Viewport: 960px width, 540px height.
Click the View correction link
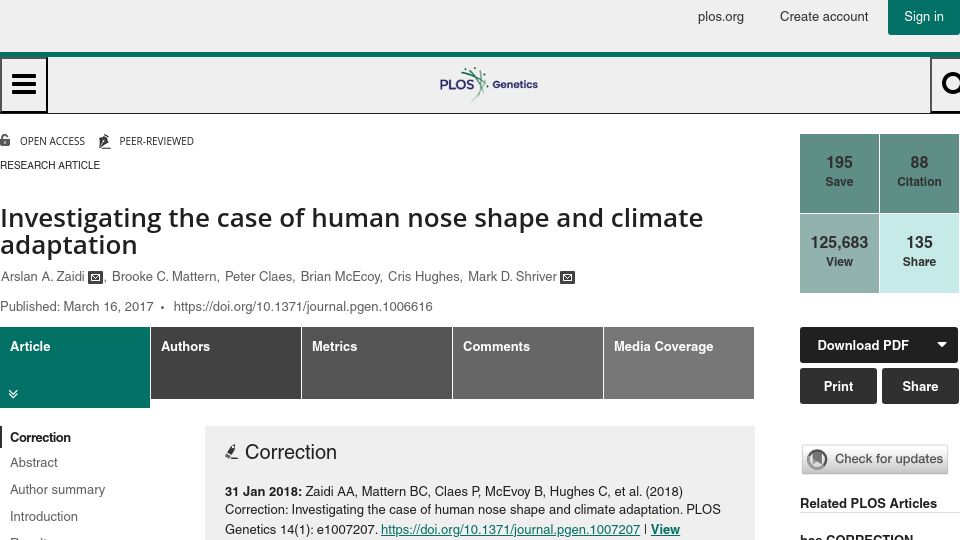[666, 530]
